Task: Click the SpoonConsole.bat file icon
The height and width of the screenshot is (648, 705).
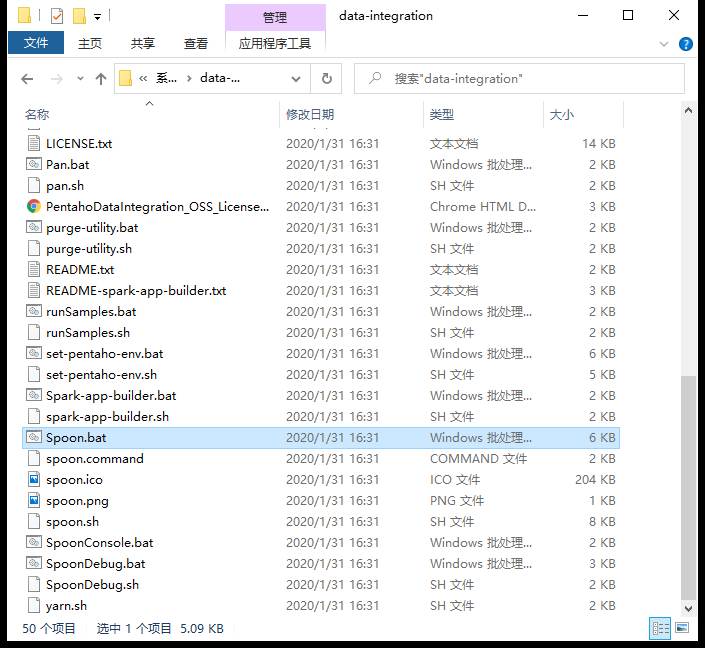Action: point(34,542)
